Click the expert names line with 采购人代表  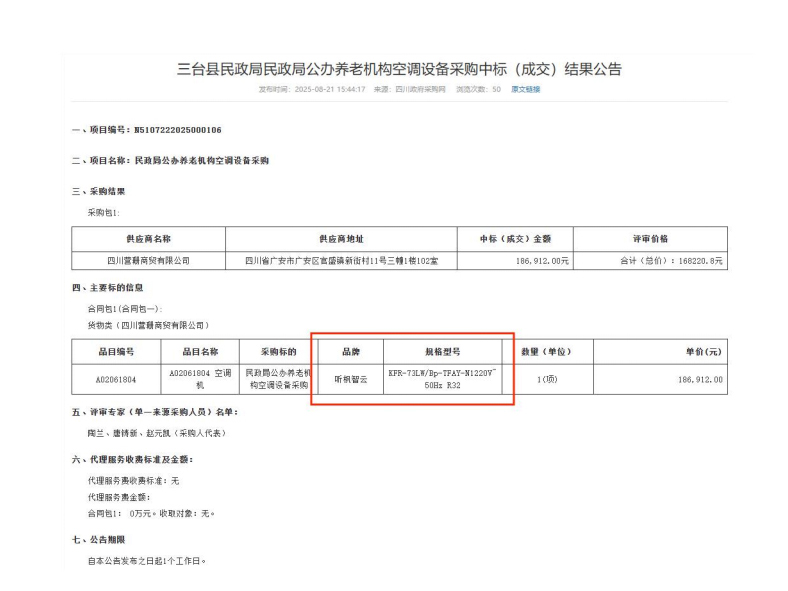157,433
